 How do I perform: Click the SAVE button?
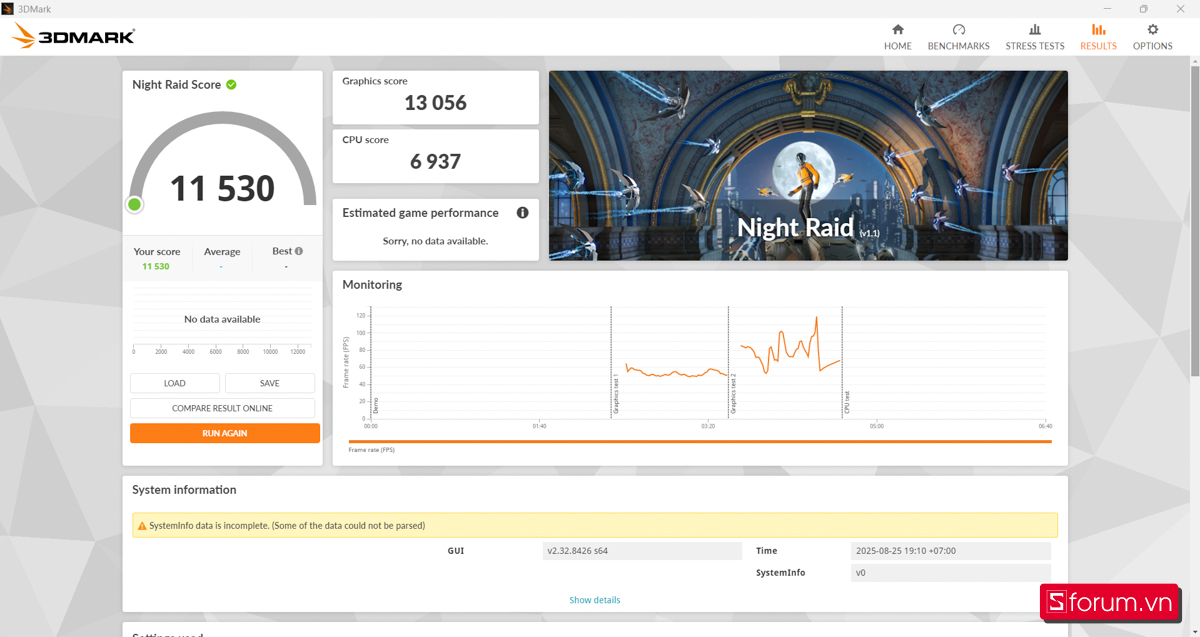(270, 383)
